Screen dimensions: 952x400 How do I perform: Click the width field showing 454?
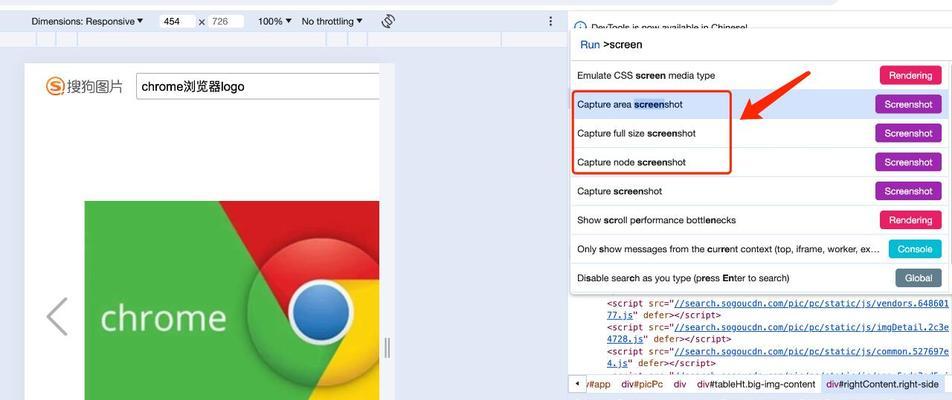[177, 21]
